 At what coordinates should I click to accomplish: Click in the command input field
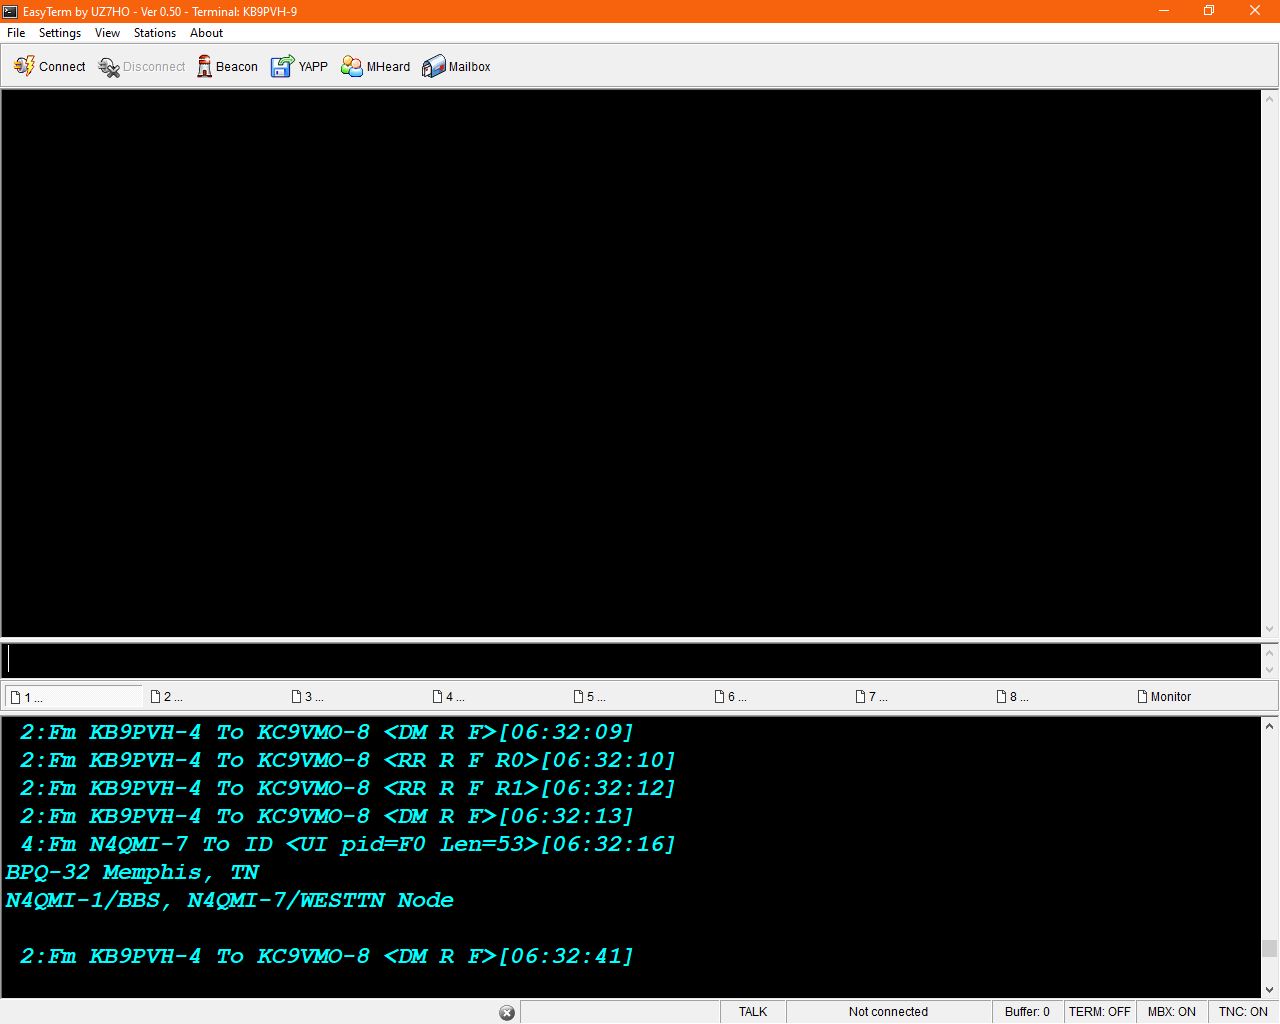pyautogui.click(x=631, y=660)
